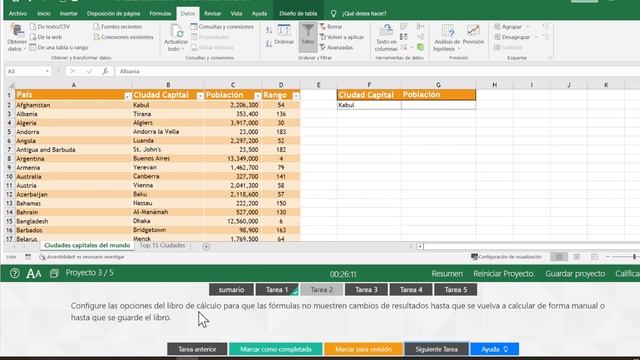The image size is (640, 360).
Task: Open the Rango column filter dropdown
Action: click(296, 96)
